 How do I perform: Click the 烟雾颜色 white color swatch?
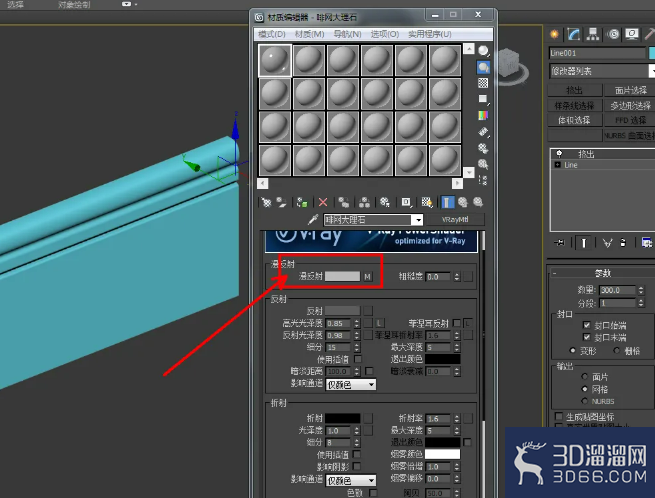[442, 454]
